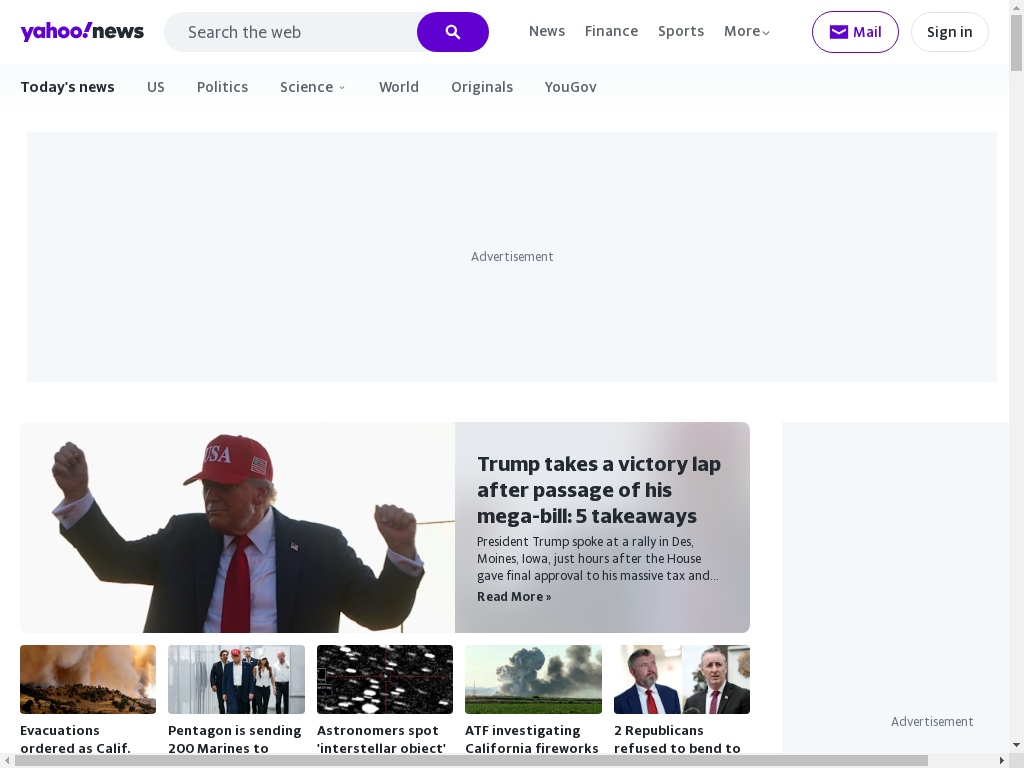Open the wildfire evacuations thumbnail
Image resolution: width=1024 pixels, height=768 pixels.
88,679
